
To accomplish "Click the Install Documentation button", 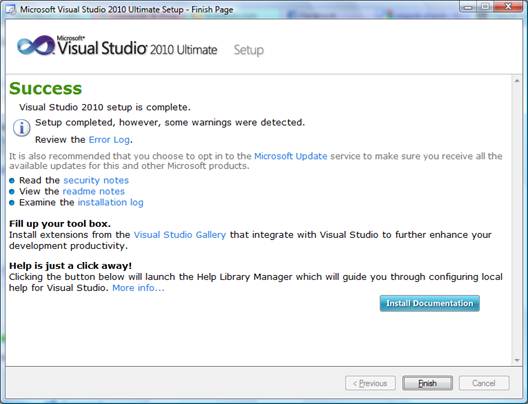I will [x=430, y=303].
